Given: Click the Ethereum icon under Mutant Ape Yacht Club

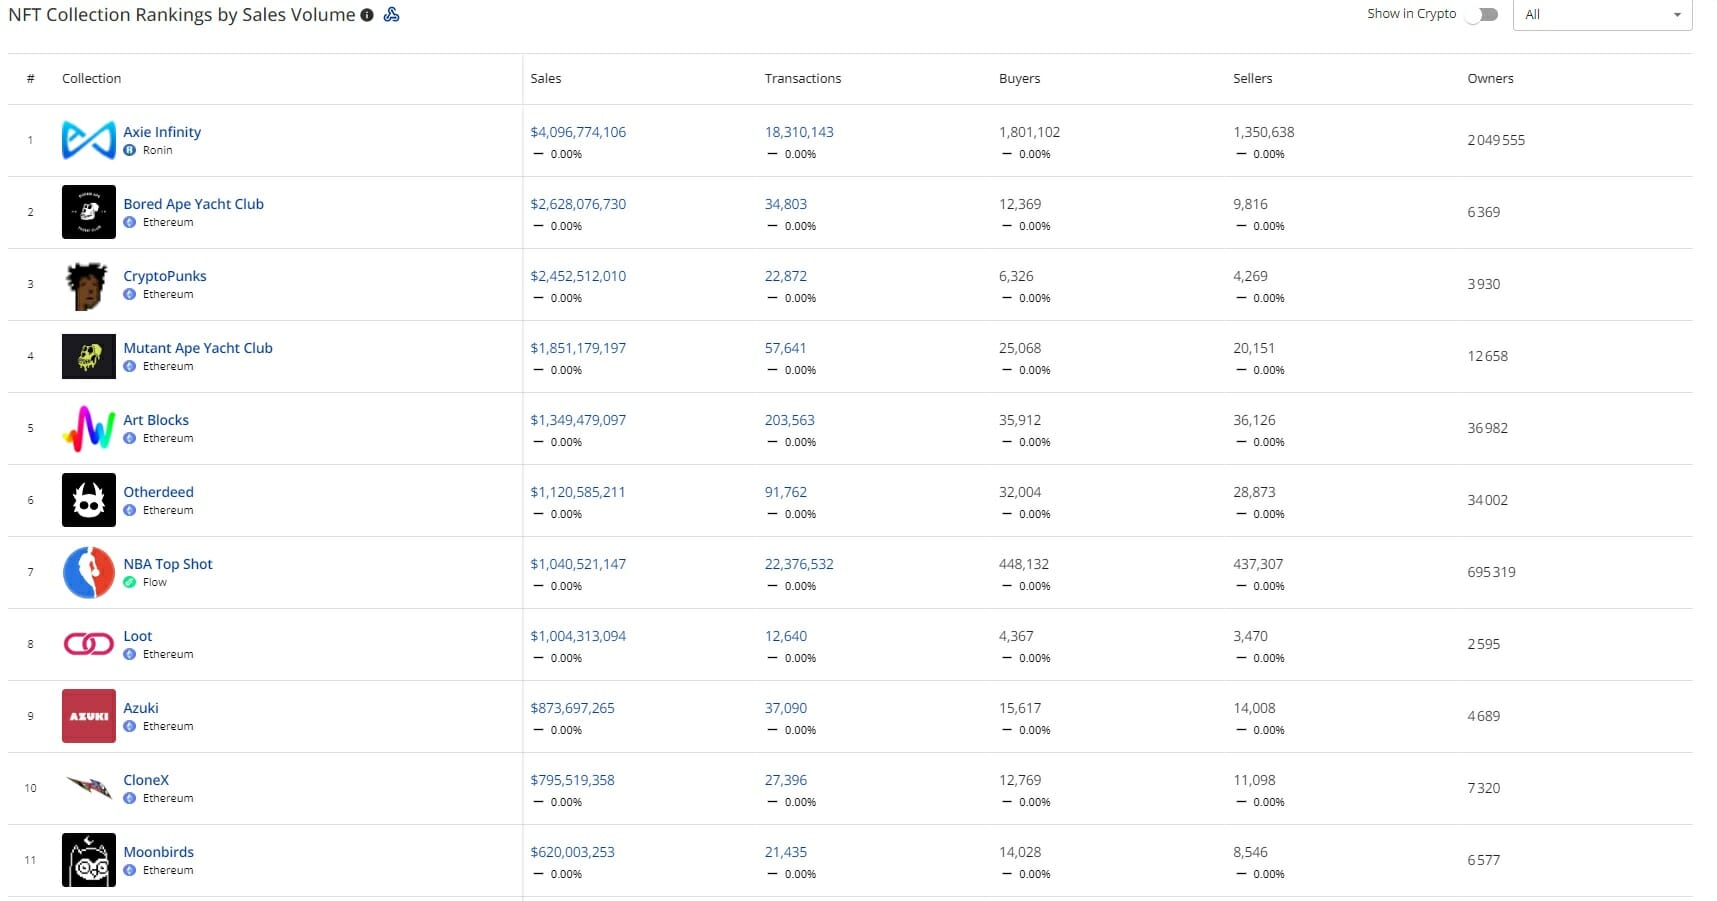Looking at the screenshot, I should click(x=130, y=366).
